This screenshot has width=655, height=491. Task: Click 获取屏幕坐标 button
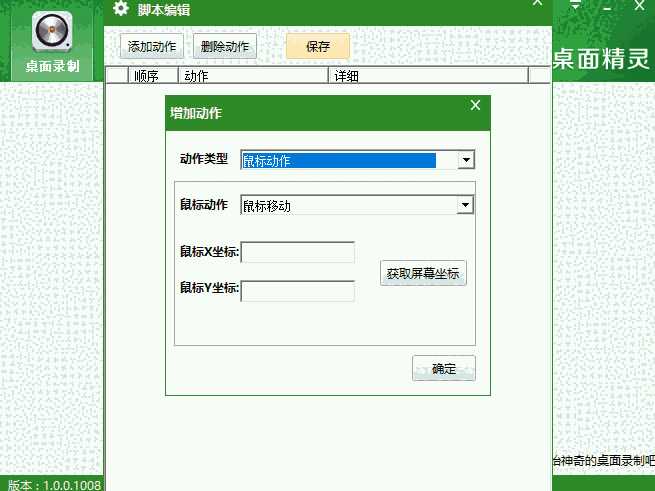[x=423, y=273]
